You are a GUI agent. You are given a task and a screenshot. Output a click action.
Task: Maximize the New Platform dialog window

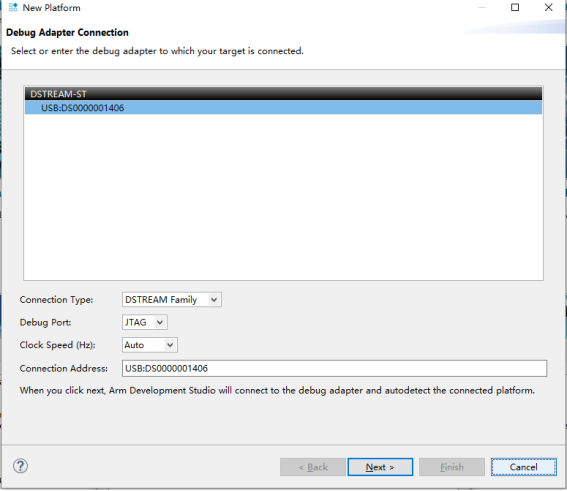(x=515, y=7)
